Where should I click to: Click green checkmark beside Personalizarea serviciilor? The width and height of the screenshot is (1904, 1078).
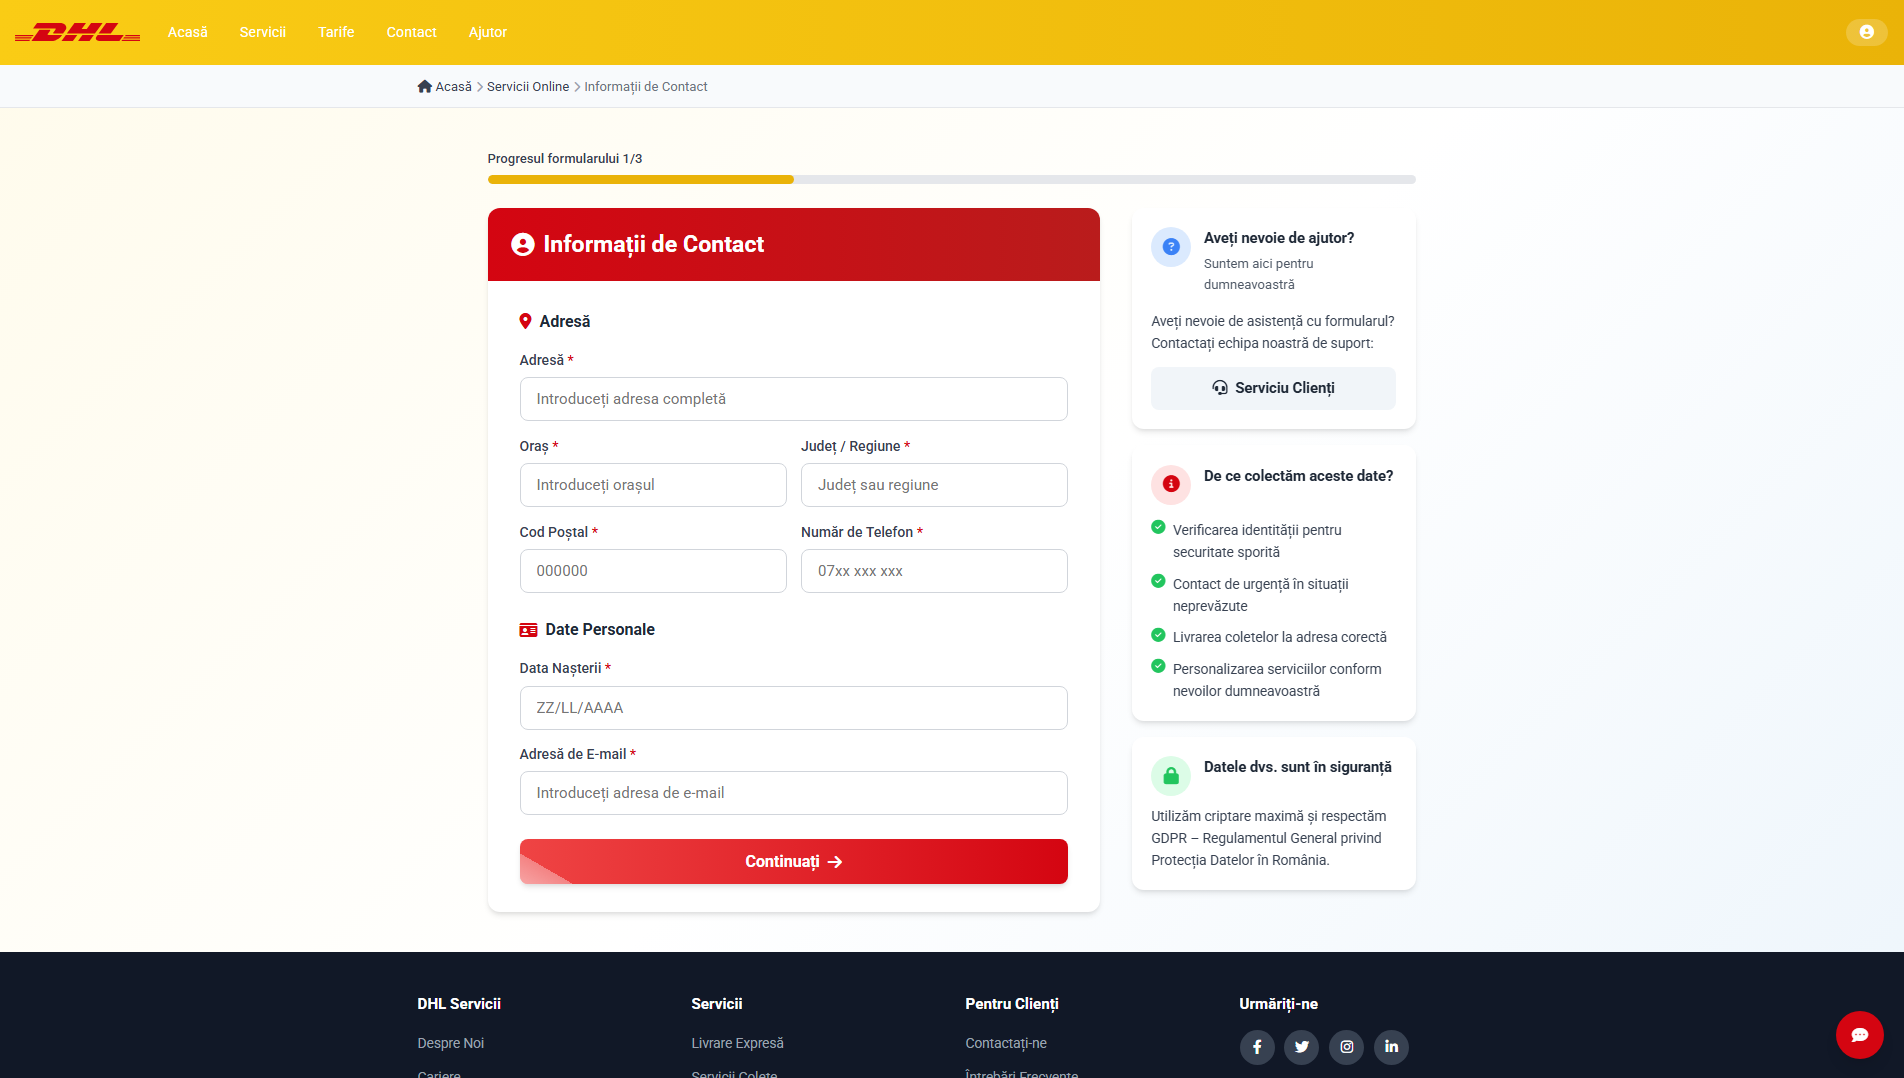tap(1158, 666)
